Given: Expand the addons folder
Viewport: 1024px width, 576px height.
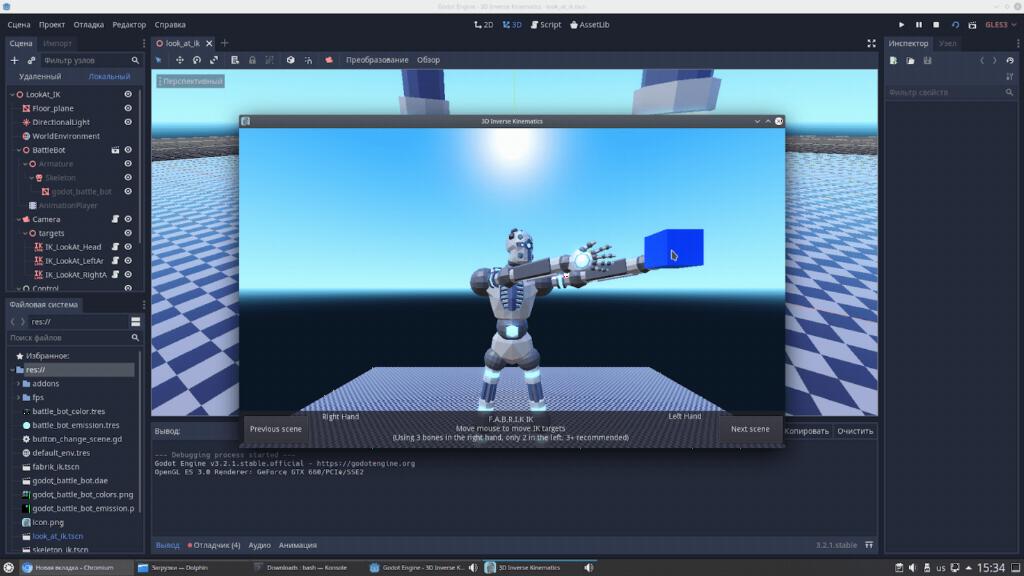Looking at the screenshot, I should click(18, 384).
